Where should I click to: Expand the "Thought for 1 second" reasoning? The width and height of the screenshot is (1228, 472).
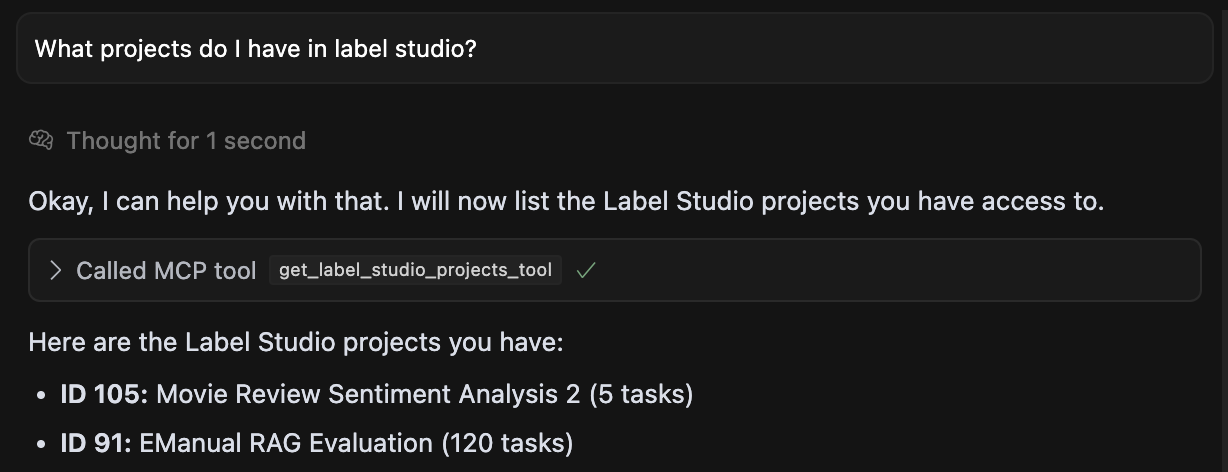(186, 141)
